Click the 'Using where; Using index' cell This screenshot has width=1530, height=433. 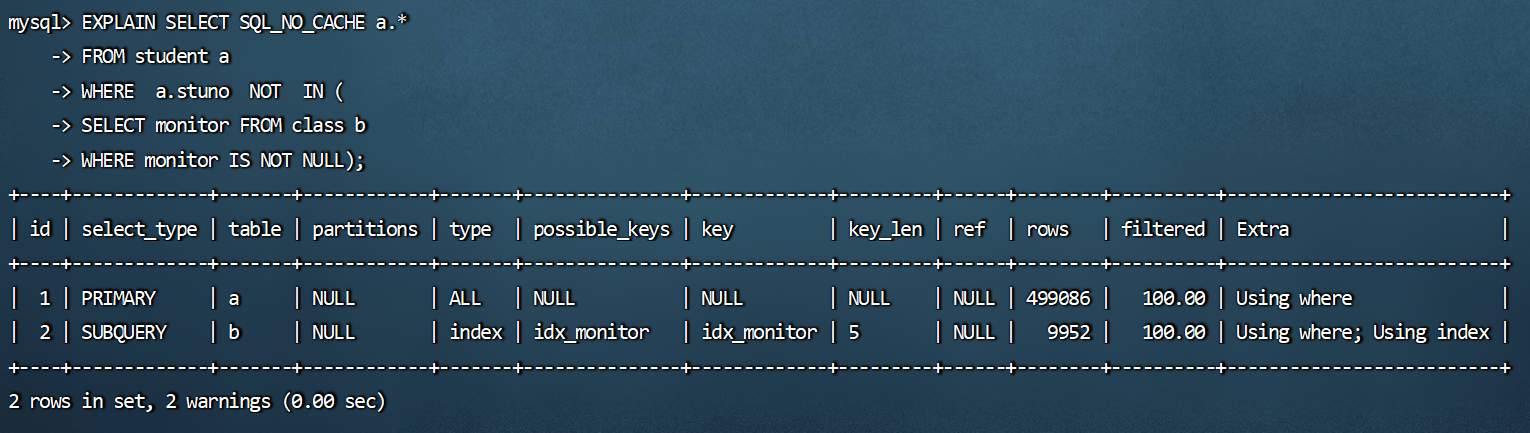tap(1363, 332)
